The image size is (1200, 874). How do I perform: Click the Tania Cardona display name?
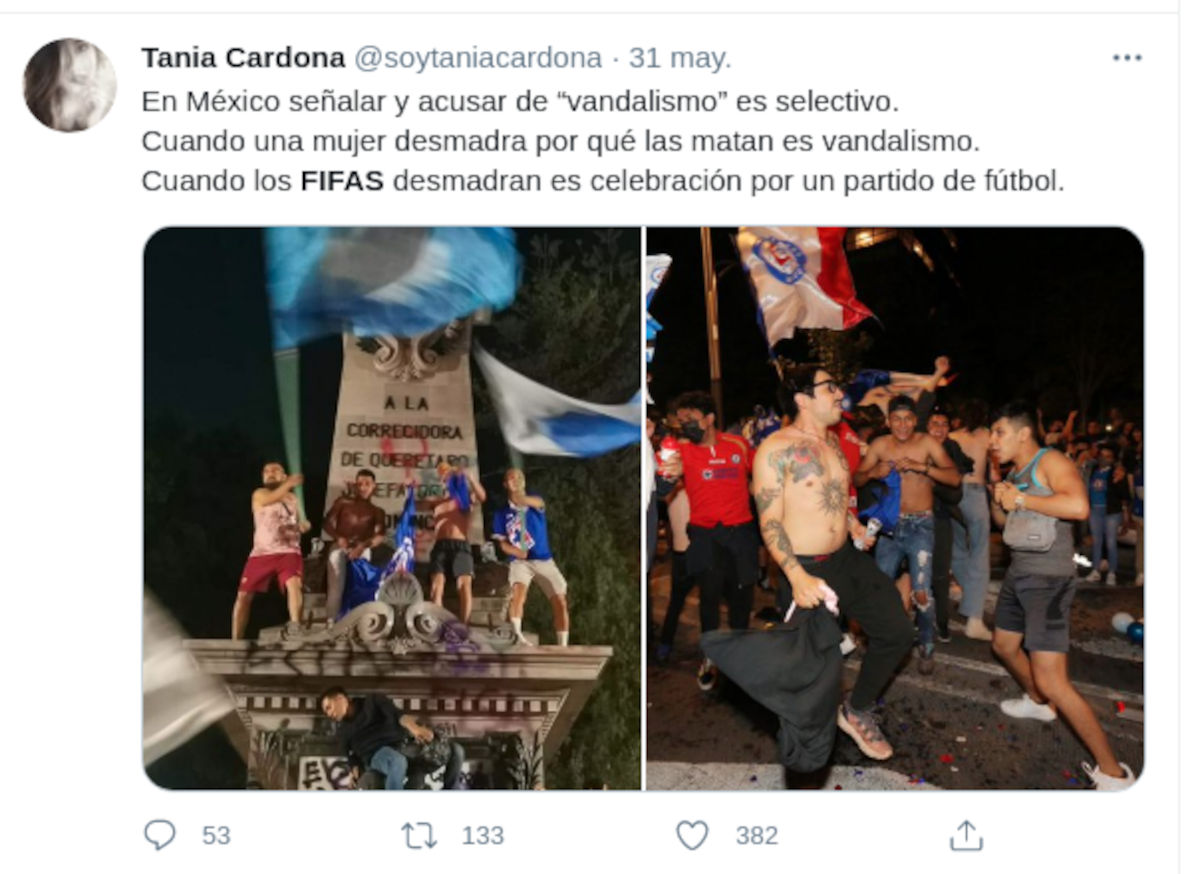coord(243,58)
